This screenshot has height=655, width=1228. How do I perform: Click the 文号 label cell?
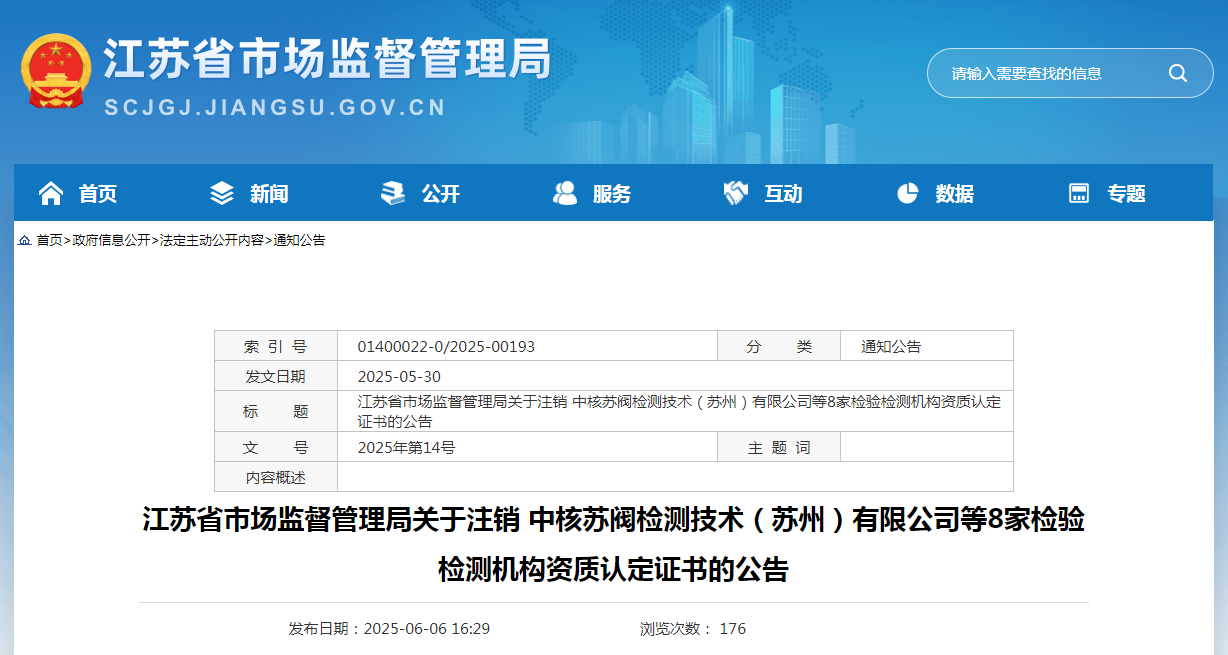click(x=276, y=447)
